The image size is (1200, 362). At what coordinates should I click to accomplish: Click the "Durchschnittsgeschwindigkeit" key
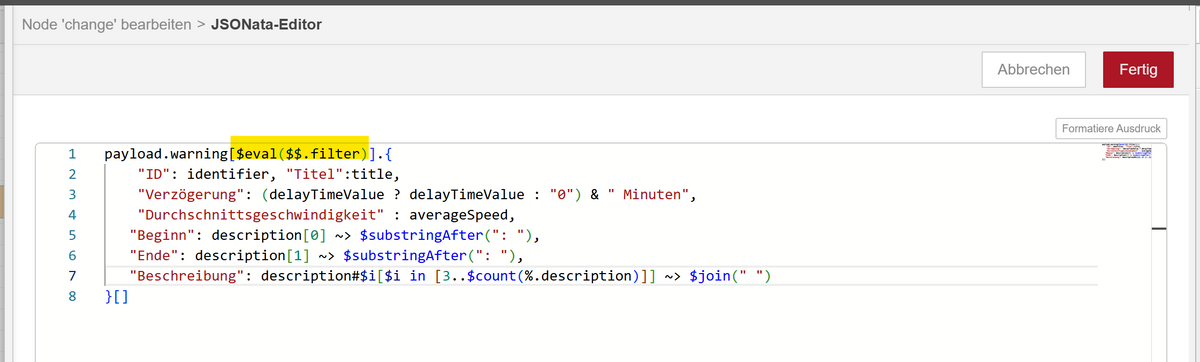point(261,215)
